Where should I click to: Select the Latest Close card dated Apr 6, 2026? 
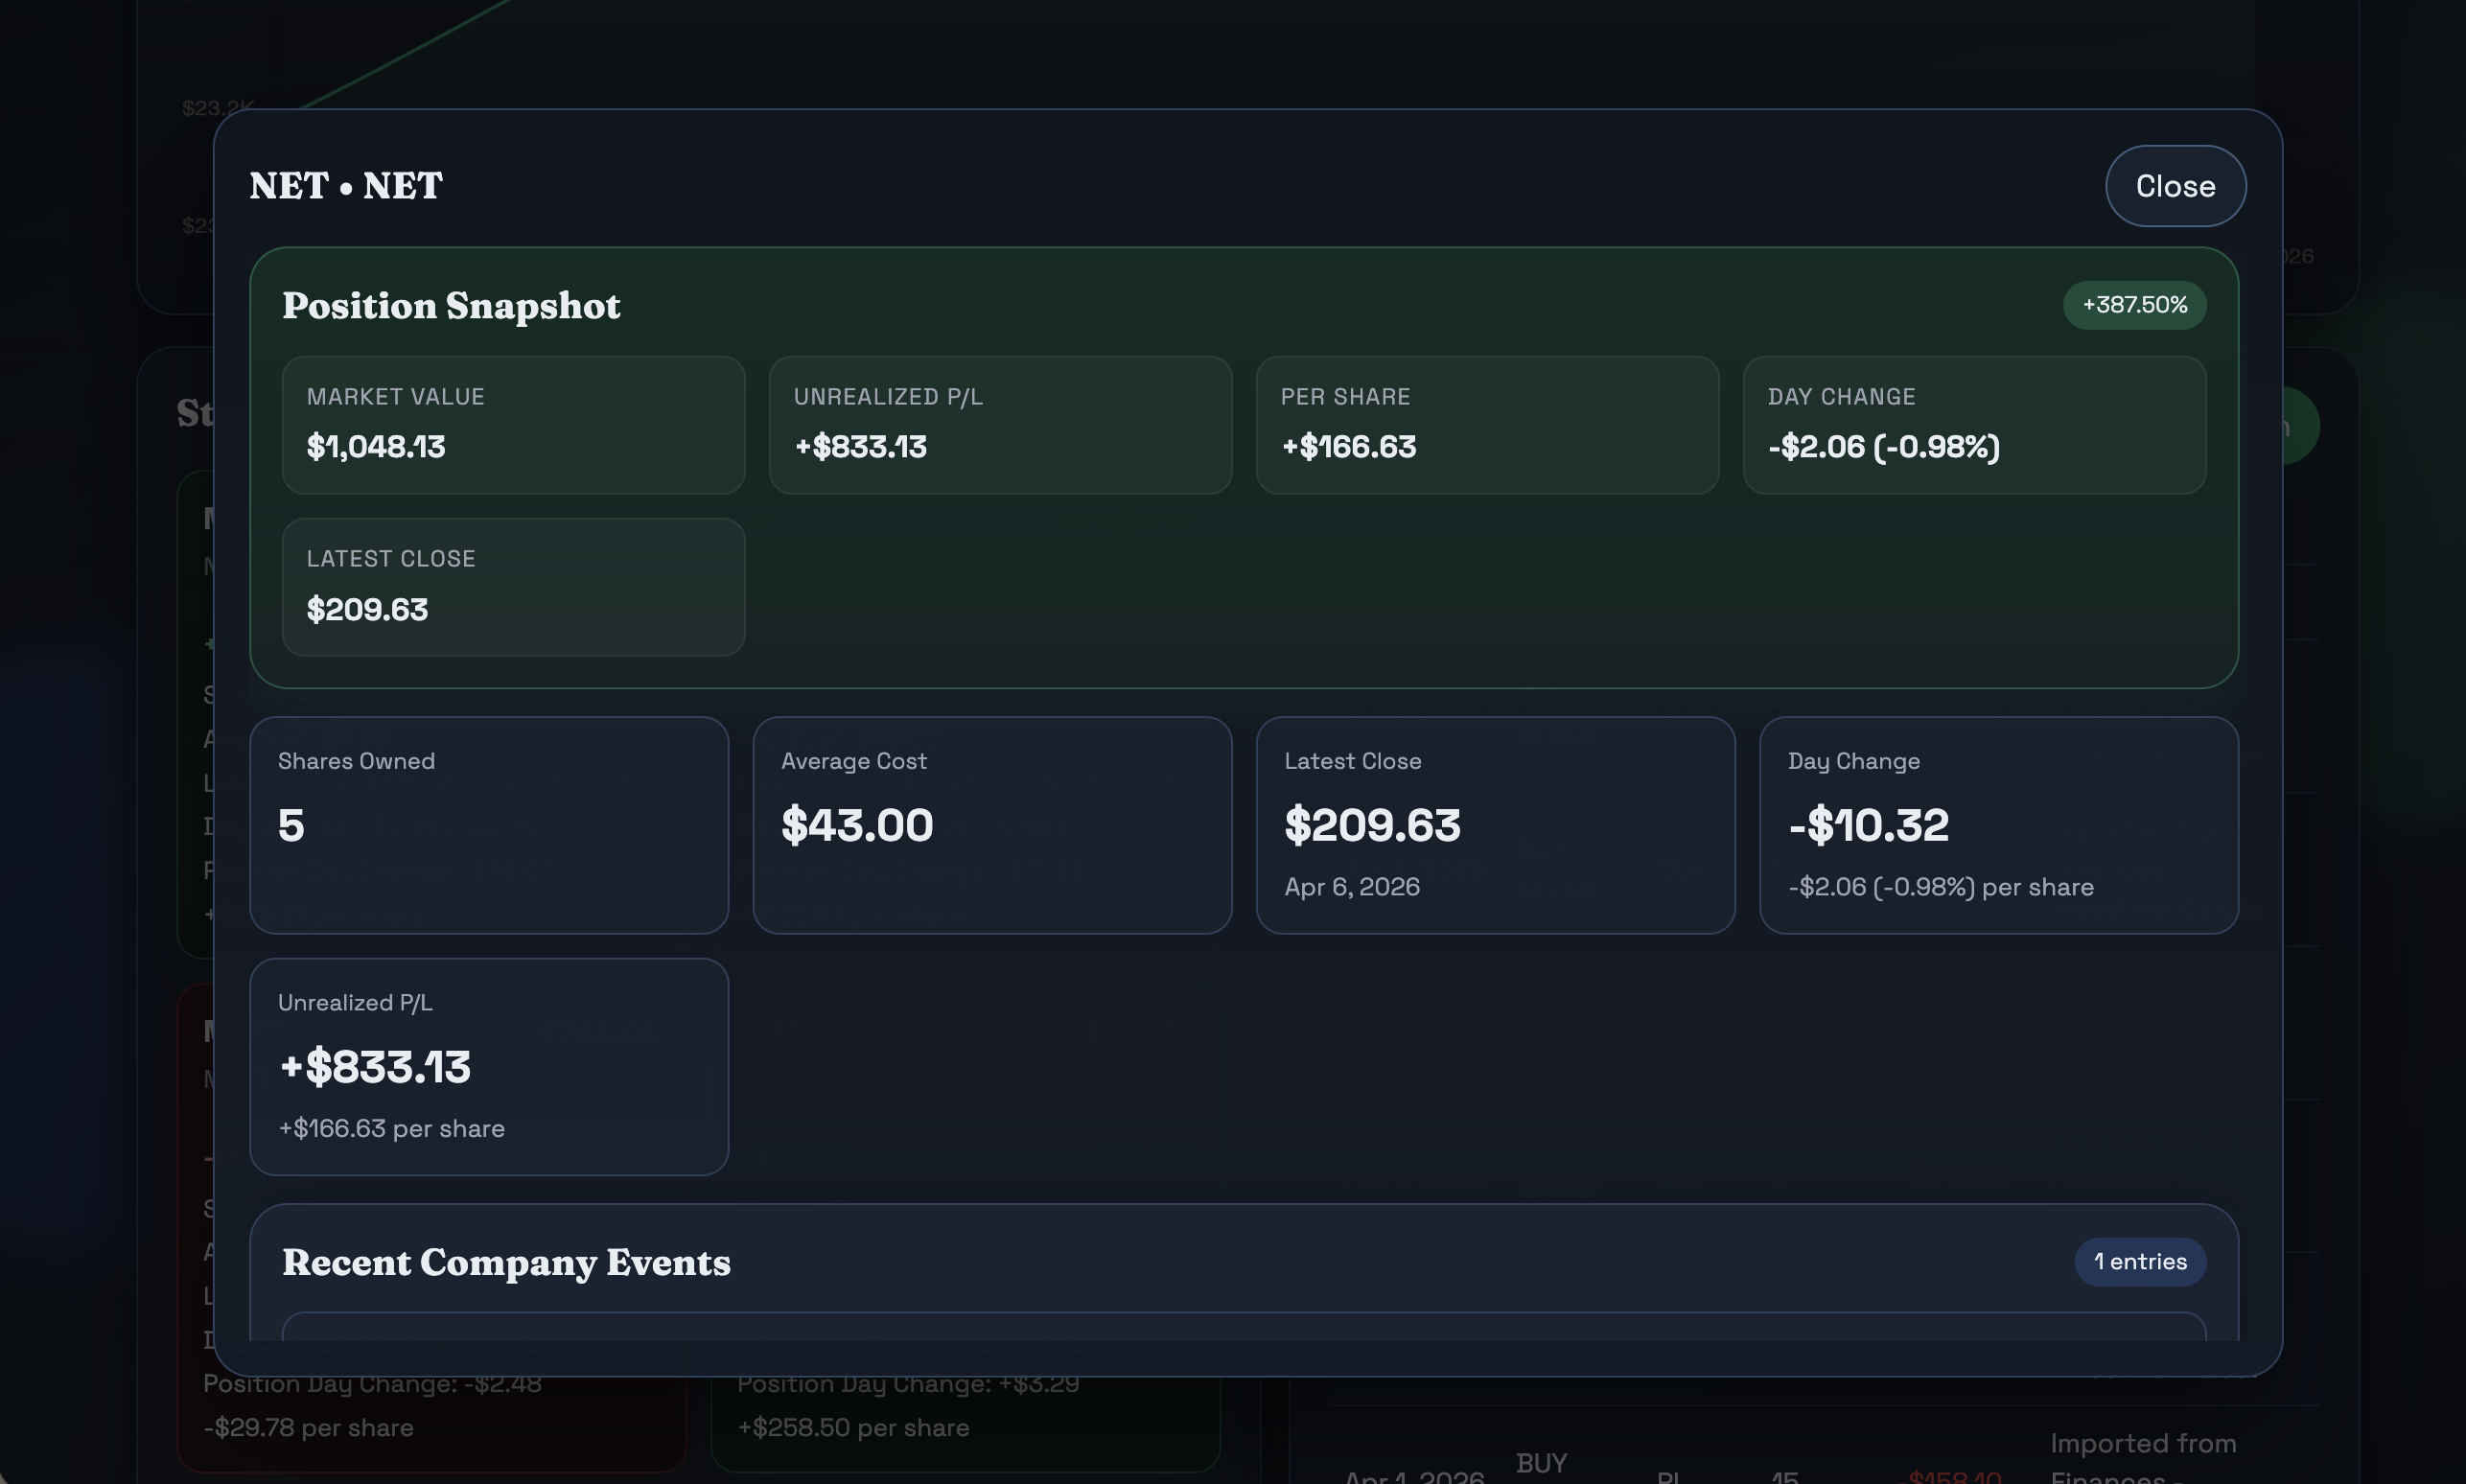(1497, 825)
